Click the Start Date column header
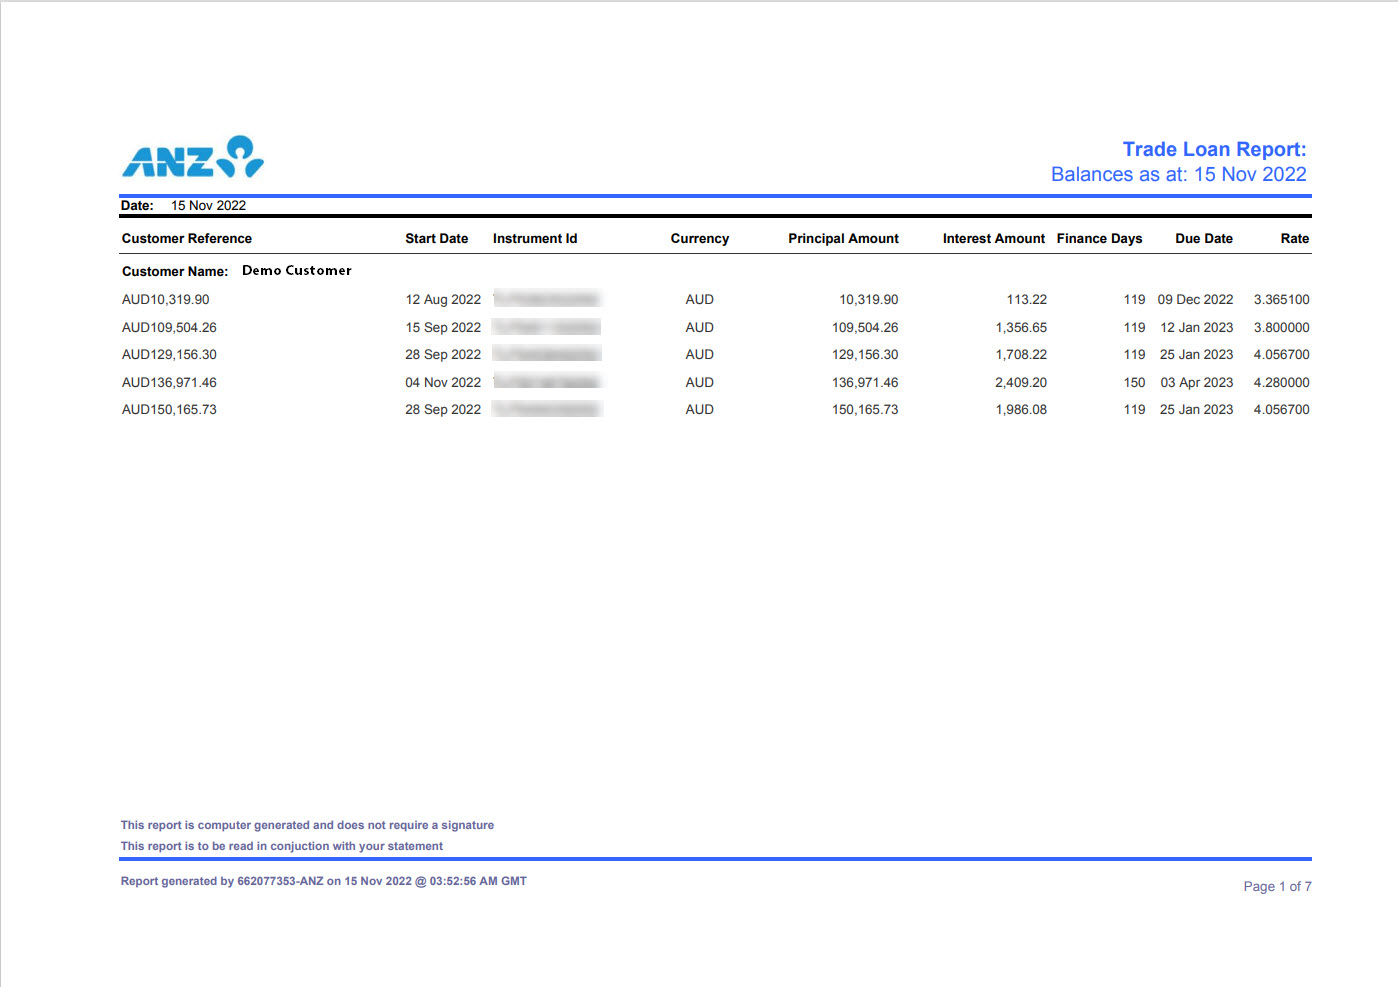 click(436, 239)
